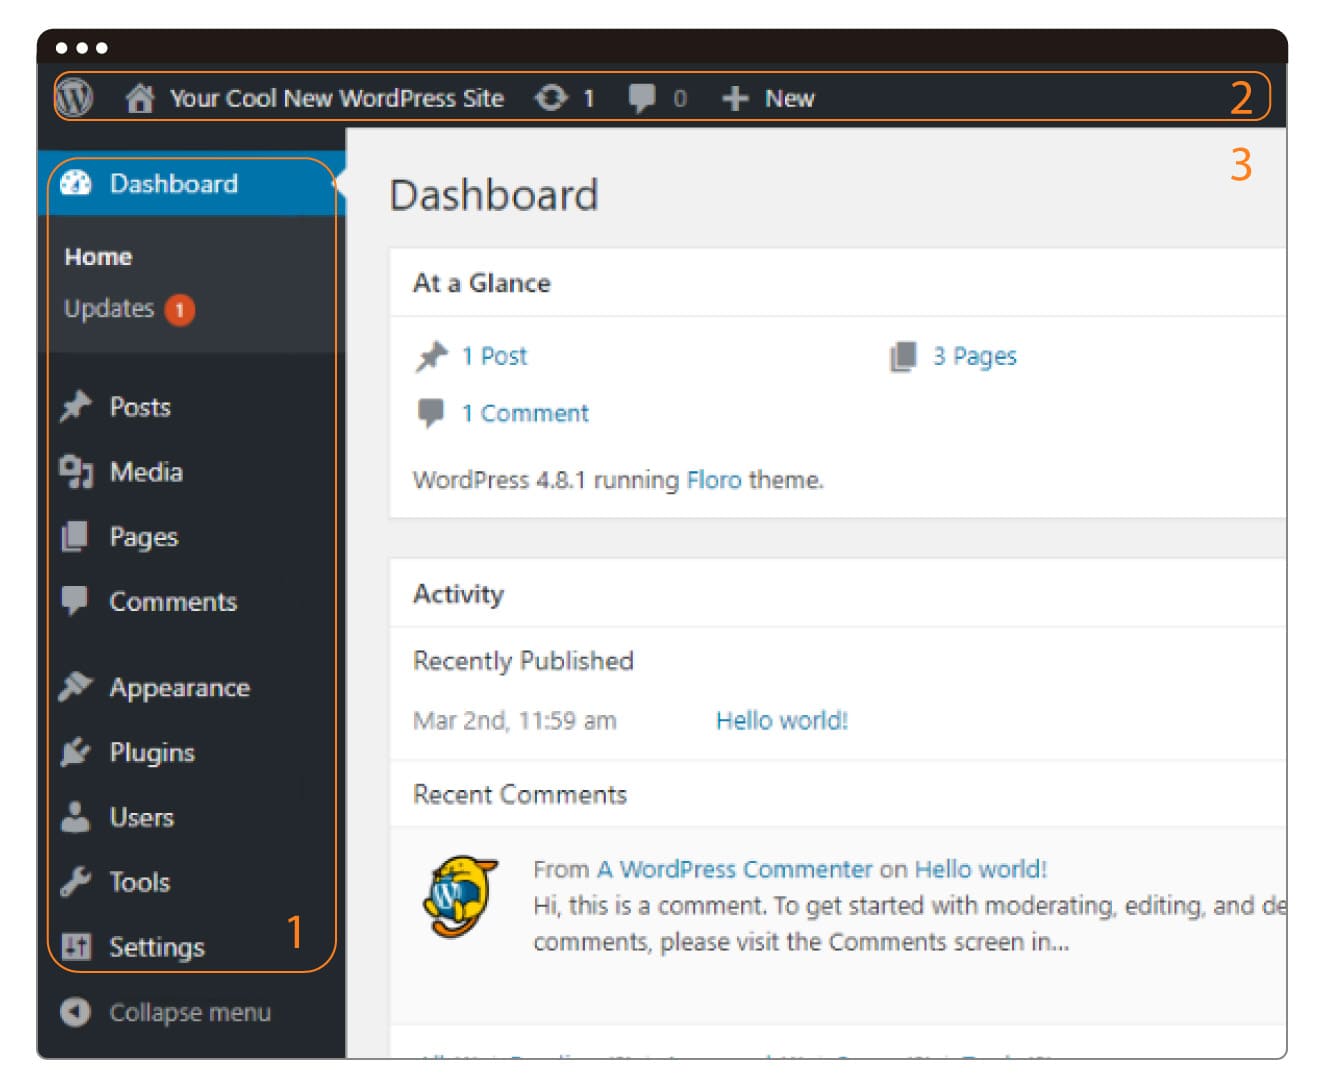Image resolution: width=1325 pixels, height=1091 pixels.
Task: Click the orange Updates count badge
Action: [180, 310]
